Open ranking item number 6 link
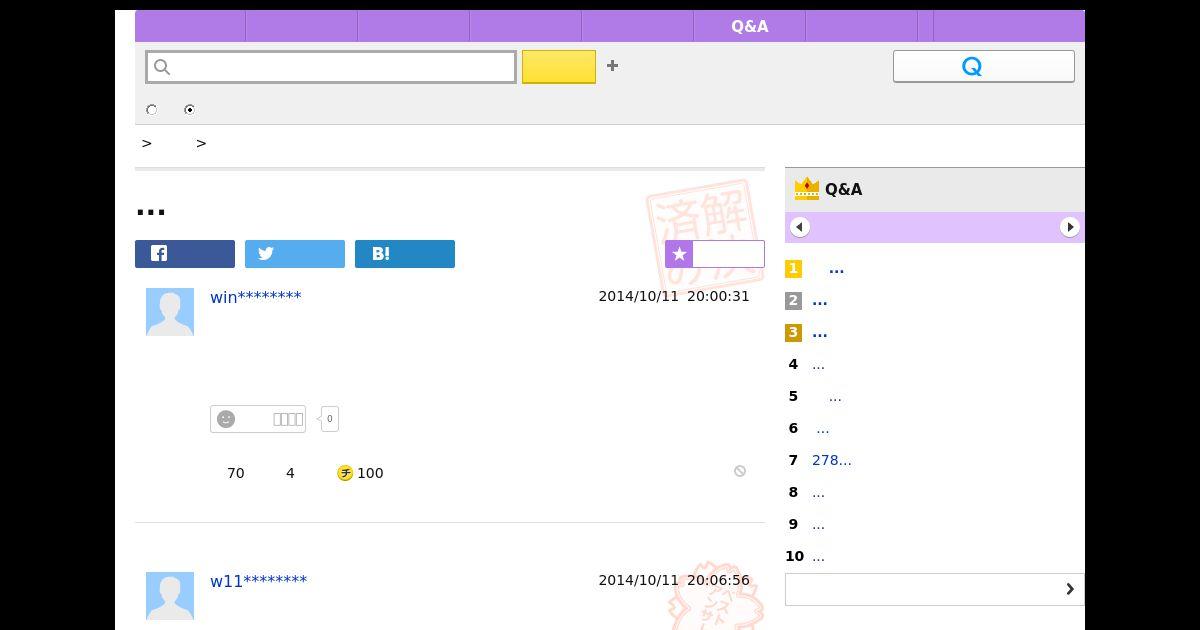 click(823, 429)
